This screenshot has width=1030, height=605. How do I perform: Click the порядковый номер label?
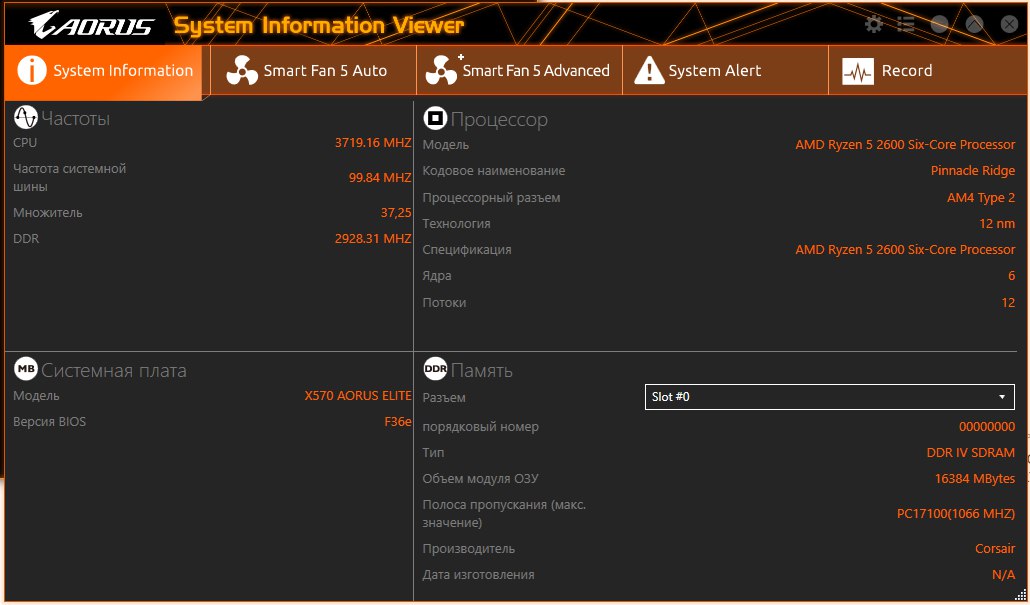pos(480,427)
